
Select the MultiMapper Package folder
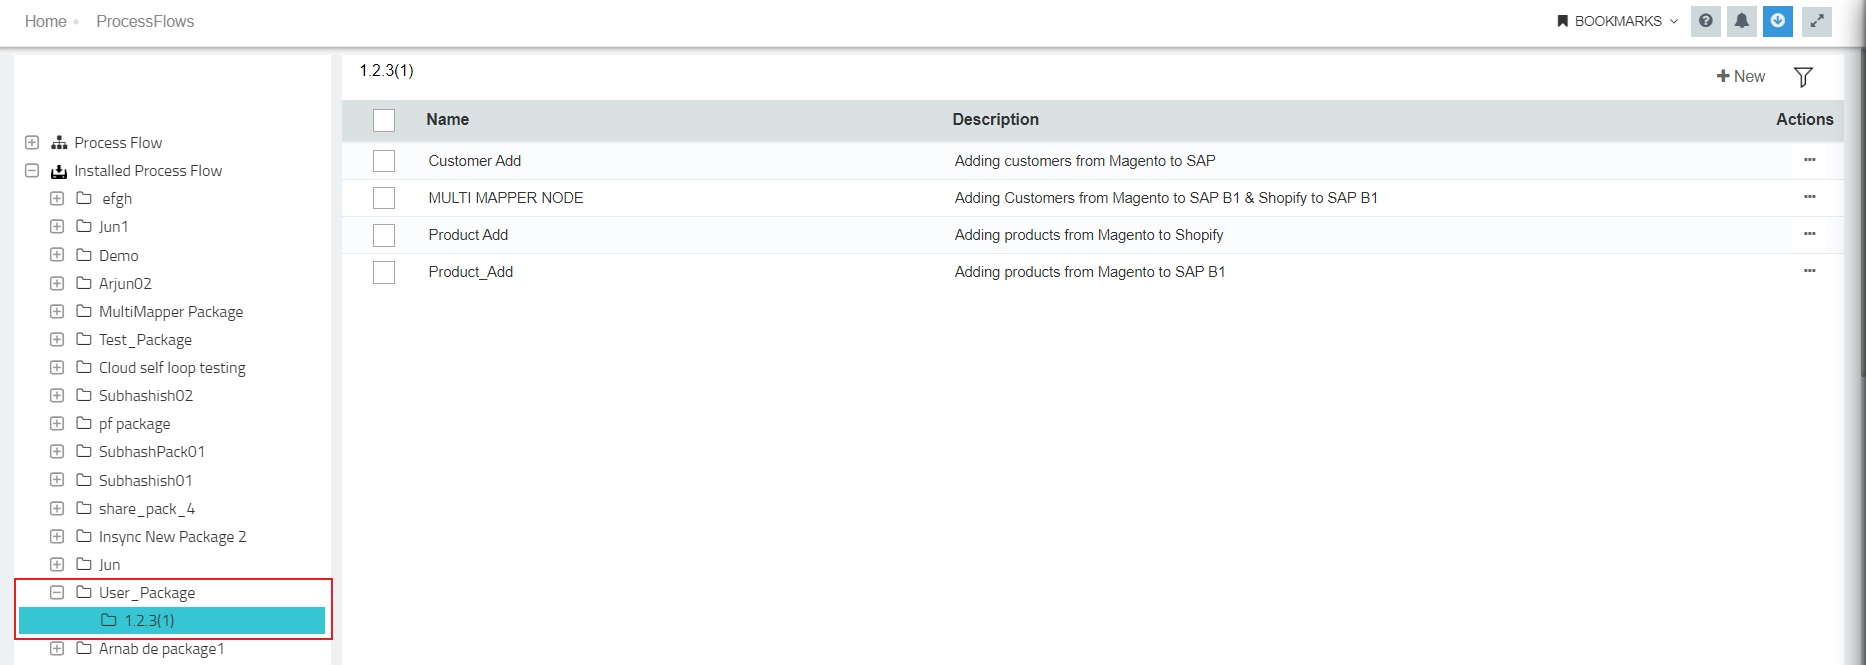pyautogui.click(x=170, y=312)
